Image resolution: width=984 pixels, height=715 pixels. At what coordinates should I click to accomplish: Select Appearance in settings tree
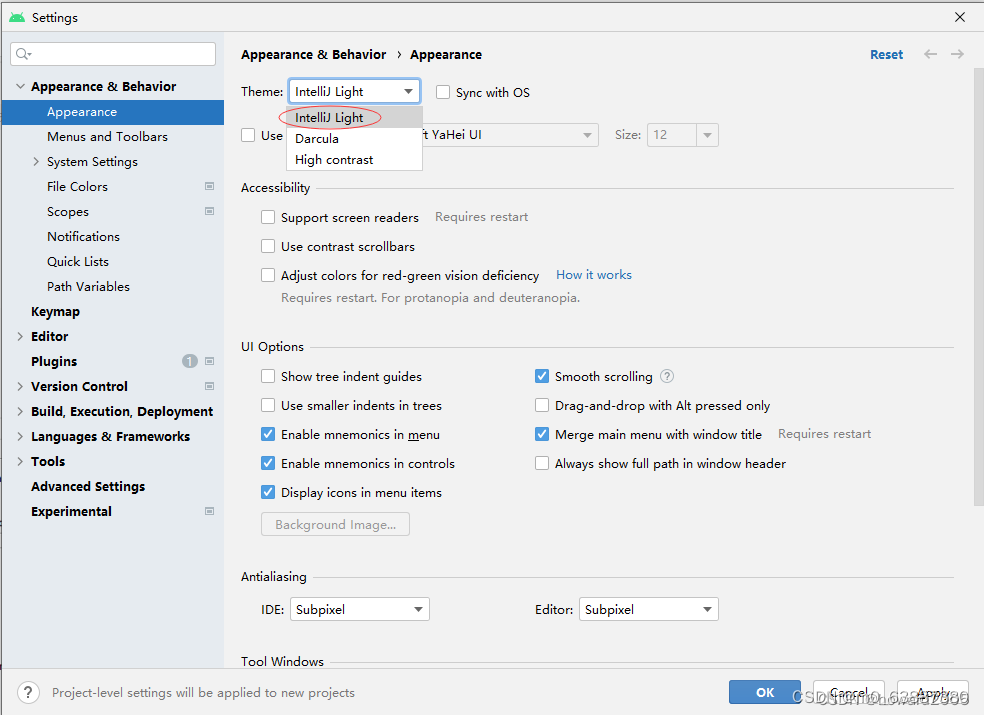pyautogui.click(x=113, y=112)
